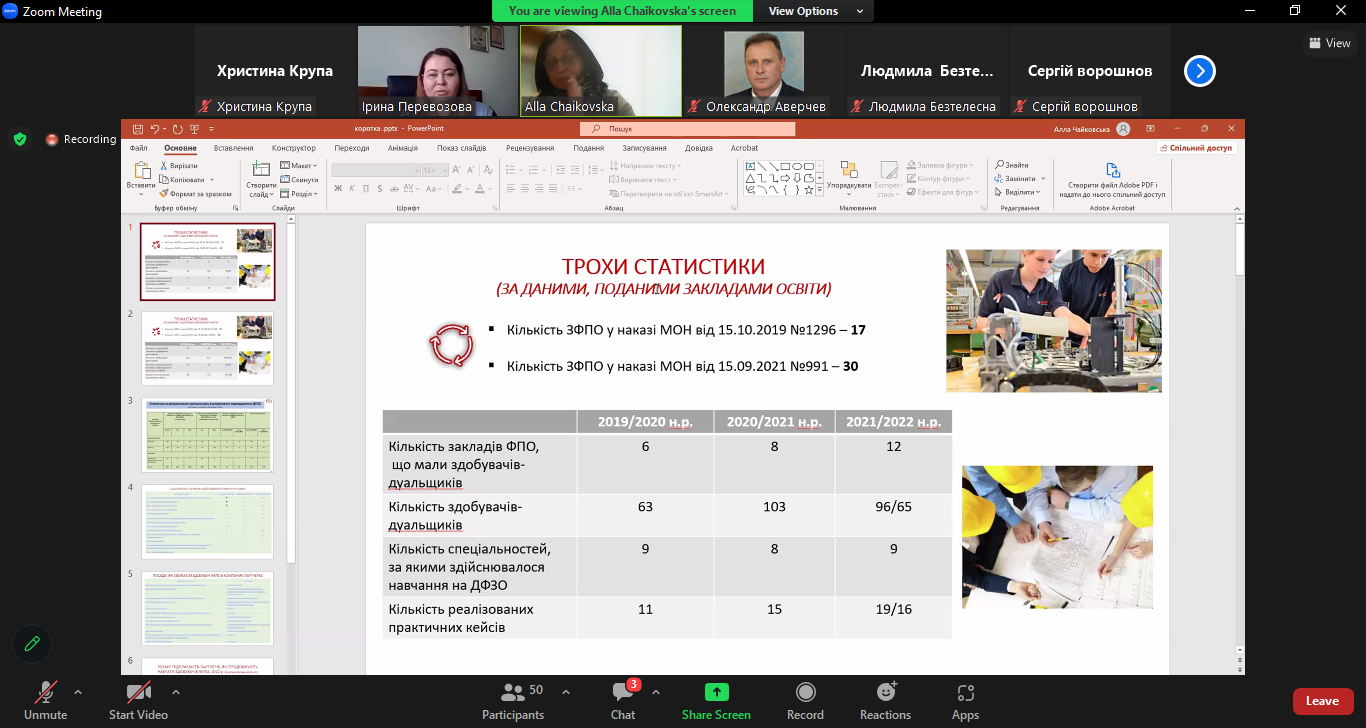Select slide 3 thumbnail in the panel
This screenshot has width=1366, height=728.
tap(207, 435)
